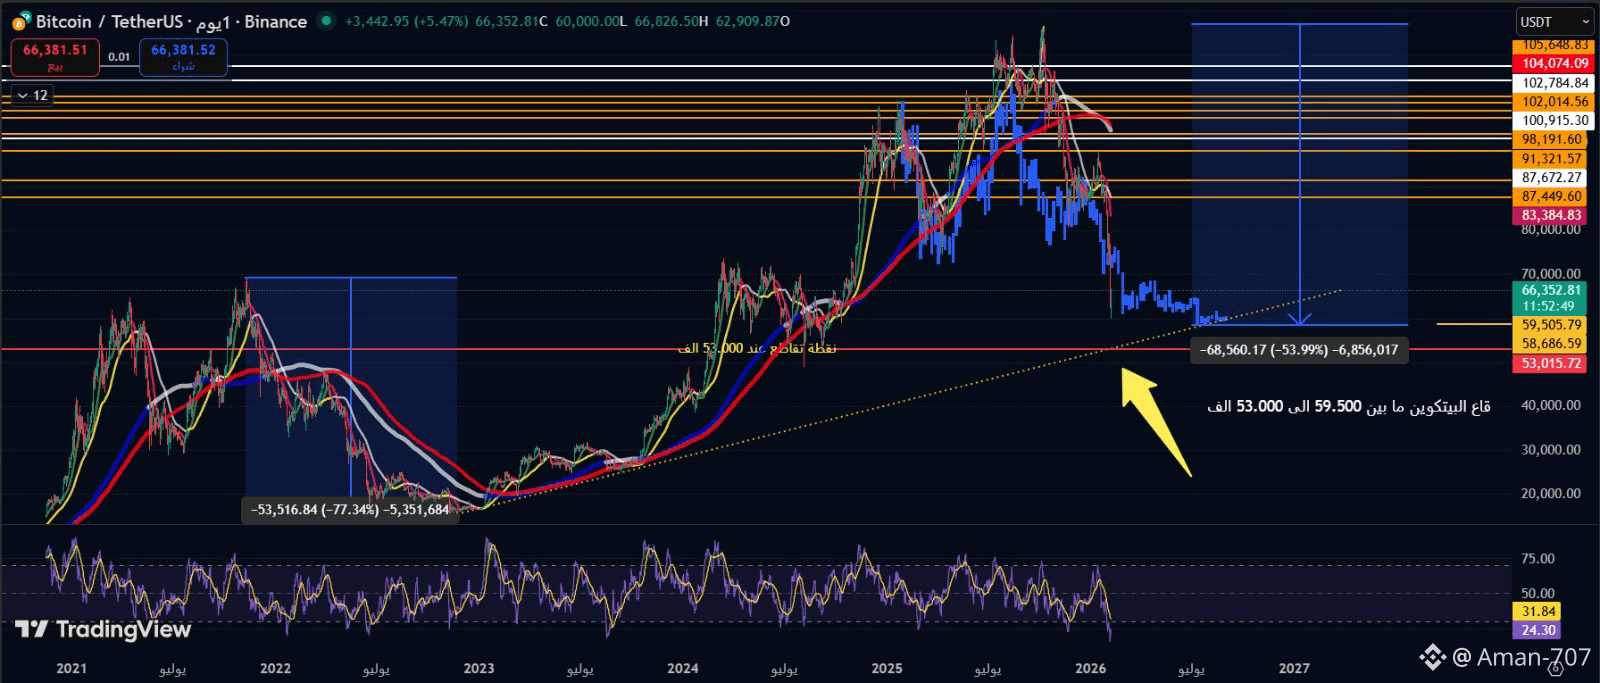1600x683 pixels.
Task: Click the 20,000.00 price axis label
Action: pyautogui.click(x=1551, y=493)
